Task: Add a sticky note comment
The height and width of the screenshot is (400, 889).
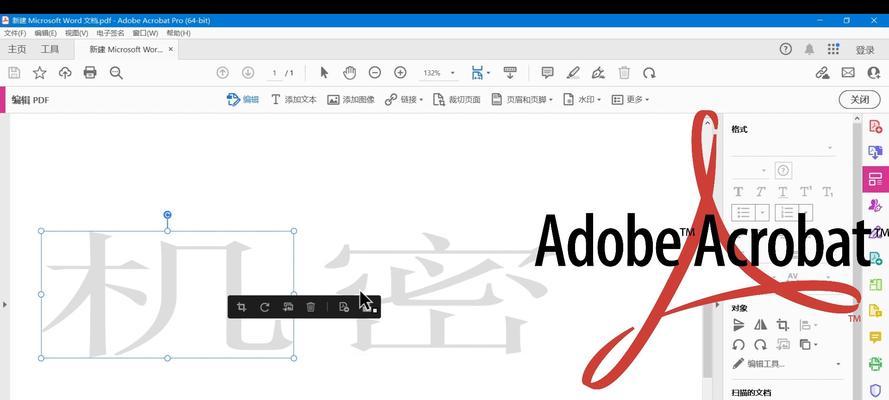Action: (x=547, y=73)
